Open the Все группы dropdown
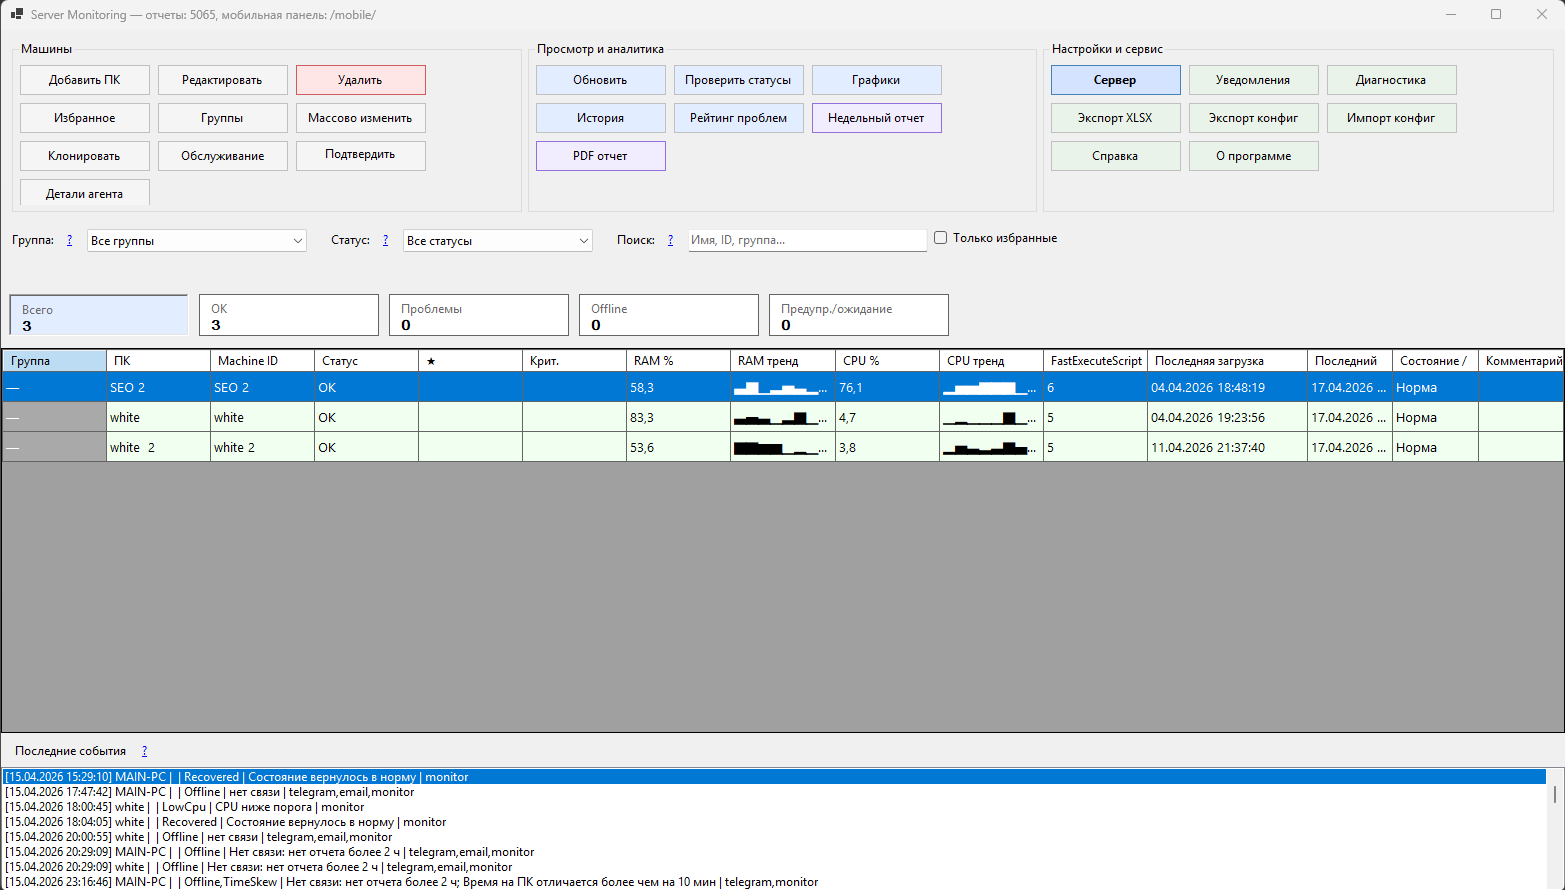The image size is (1565, 890). 196,240
